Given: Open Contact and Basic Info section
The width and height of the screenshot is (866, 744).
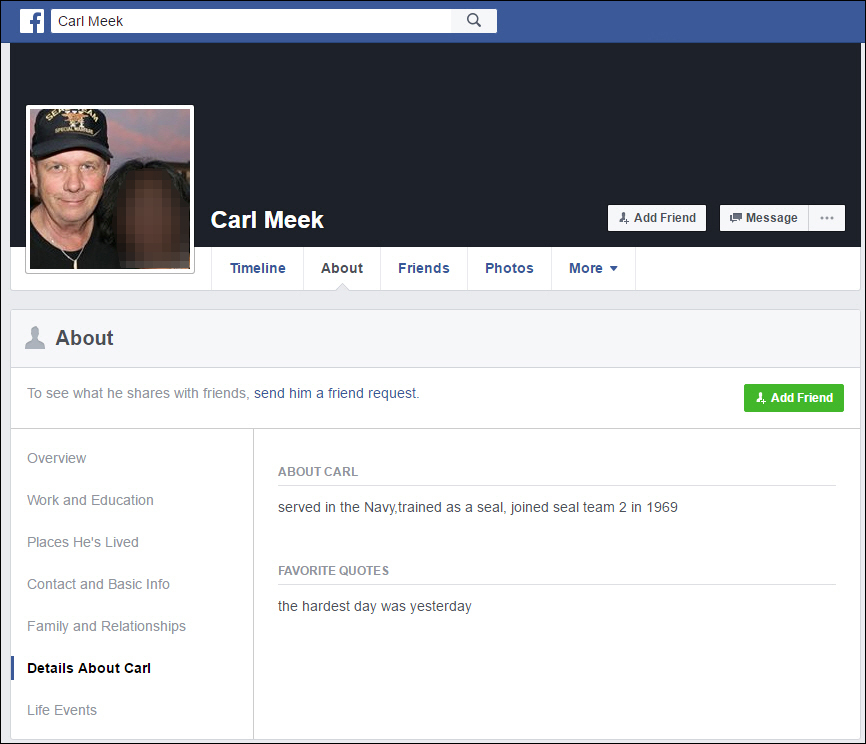Looking at the screenshot, I should [98, 584].
